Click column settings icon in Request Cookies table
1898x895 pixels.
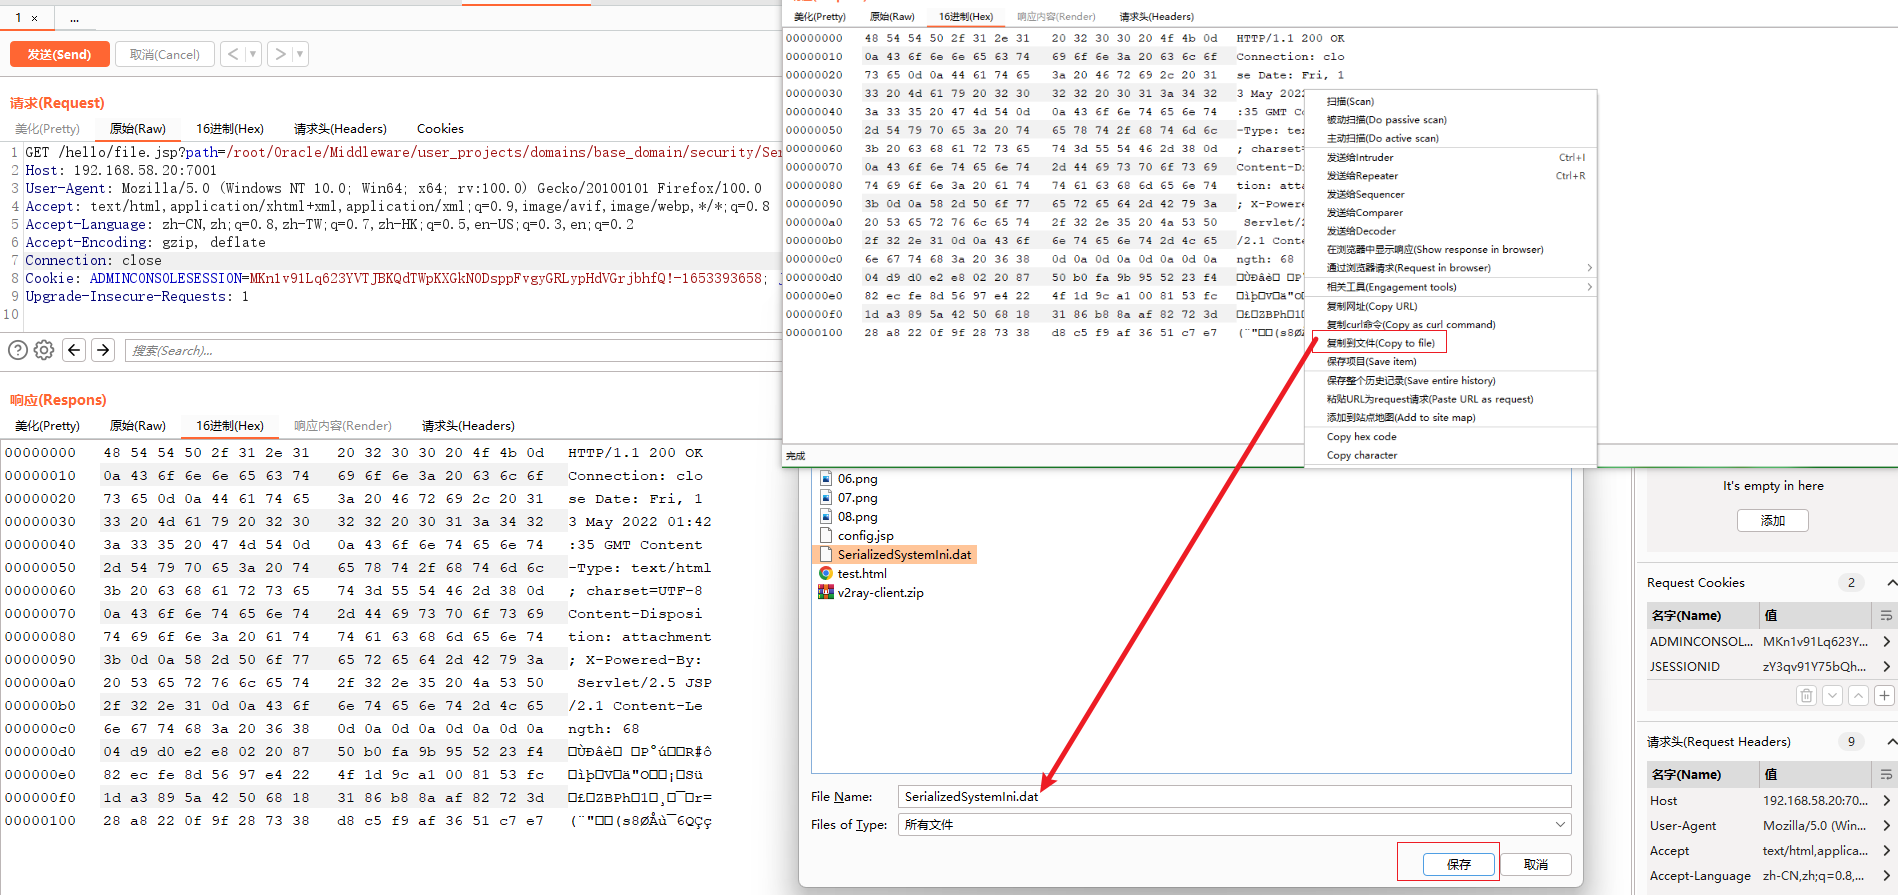(1886, 615)
